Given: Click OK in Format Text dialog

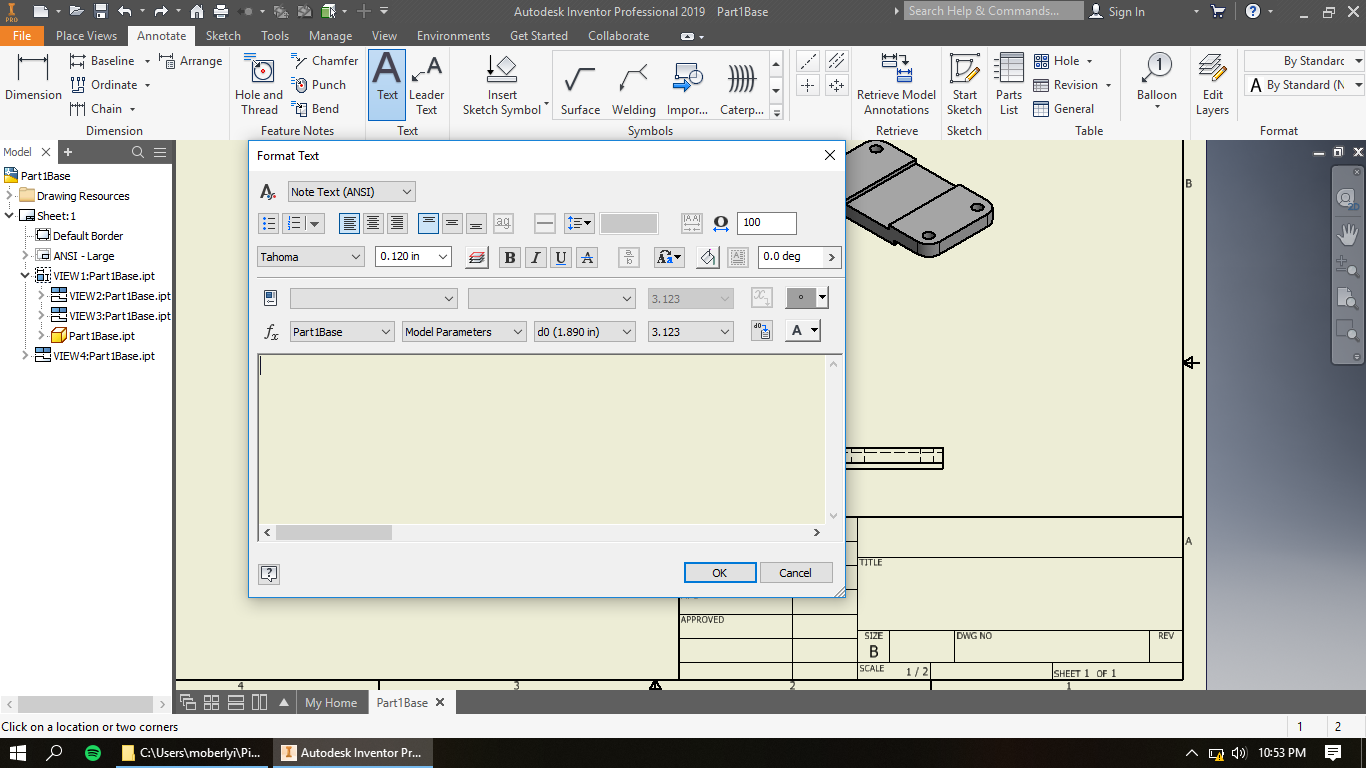Looking at the screenshot, I should [719, 573].
